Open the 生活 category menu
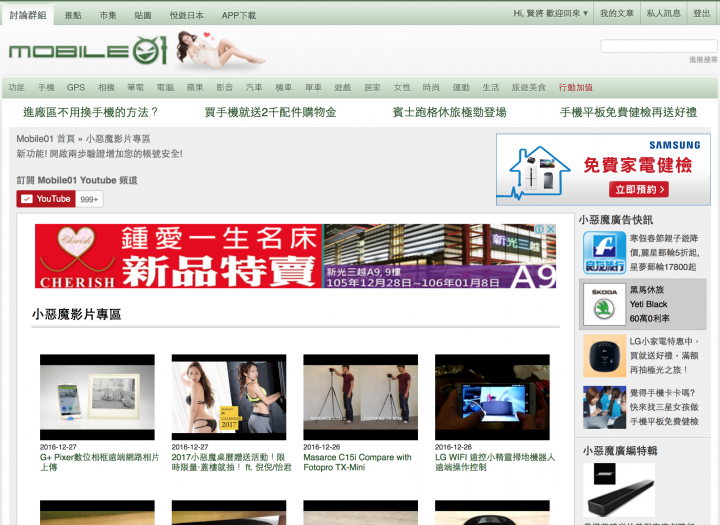The width and height of the screenshot is (720, 525). coord(490,87)
